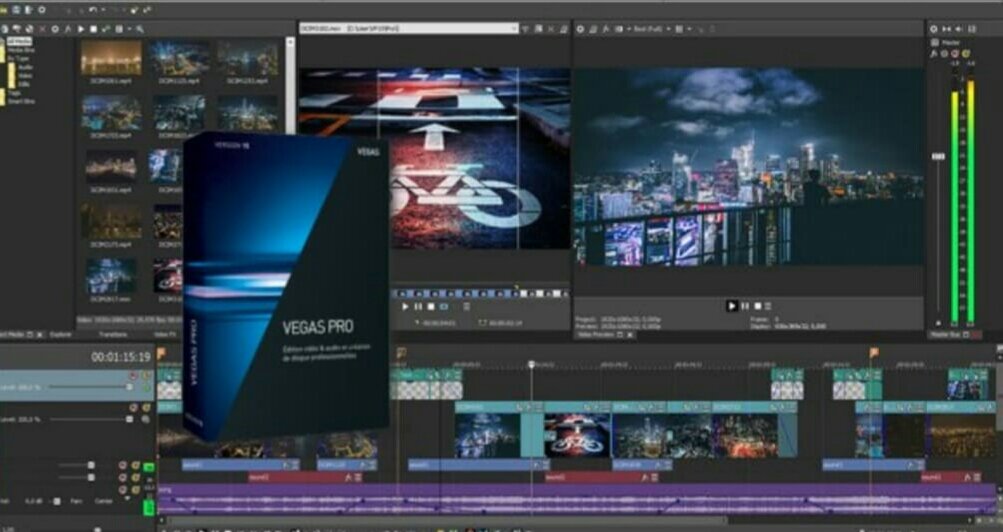Viewport: 1003px width, 532px height.
Task: Click second video track Level slider handle
Action: (130, 419)
